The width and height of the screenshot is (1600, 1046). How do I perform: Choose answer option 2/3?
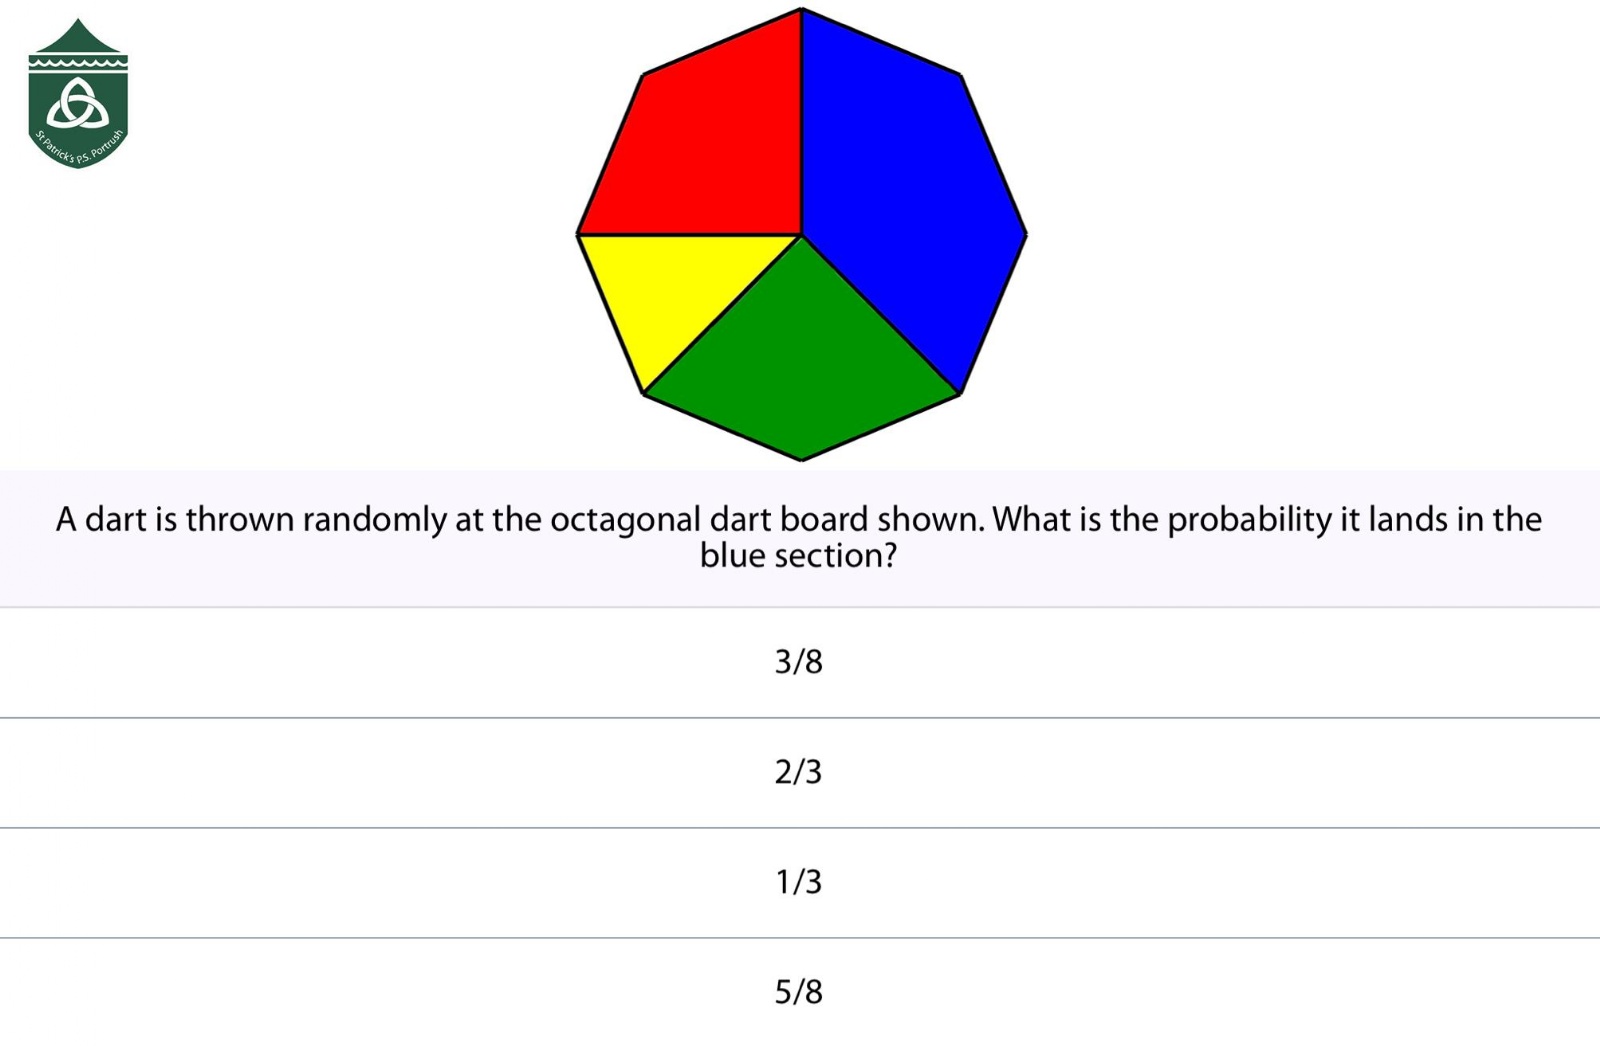click(799, 772)
